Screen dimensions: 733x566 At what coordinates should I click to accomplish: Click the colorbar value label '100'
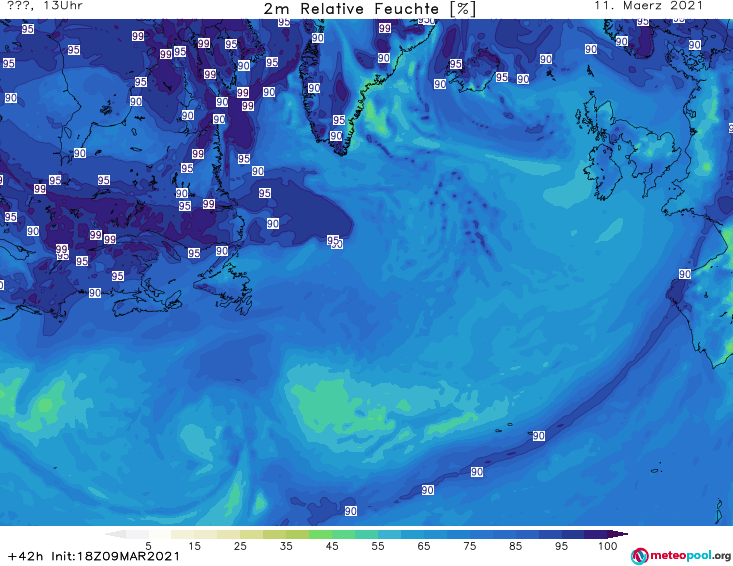(x=608, y=546)
